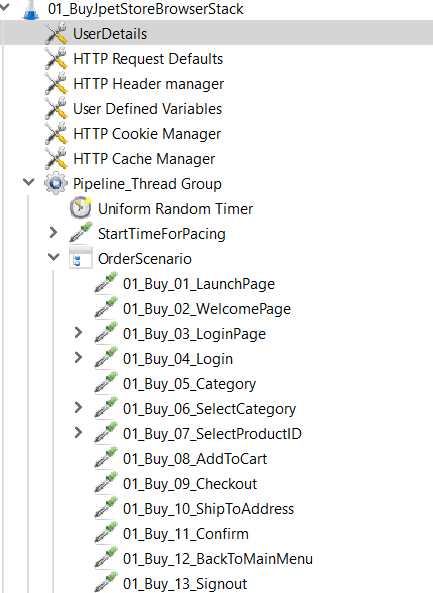This screenshot has width=433, height=593.
Task: Select HTTP Cache Manager element
Action: 144,159
